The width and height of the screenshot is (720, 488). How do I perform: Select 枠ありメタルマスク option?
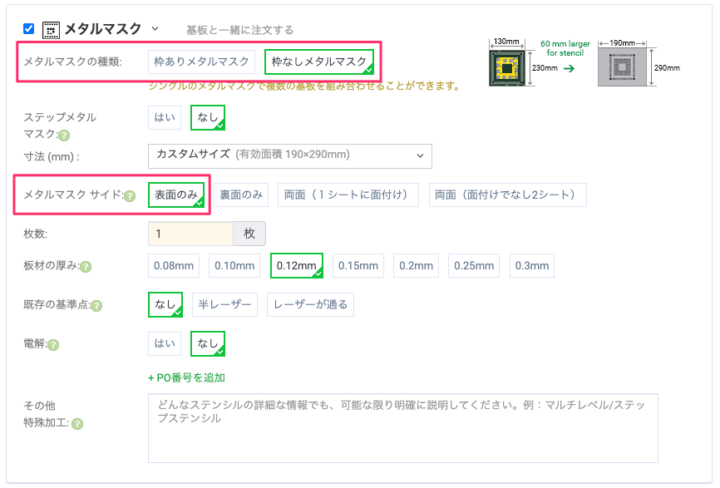[x=201, y=62]
